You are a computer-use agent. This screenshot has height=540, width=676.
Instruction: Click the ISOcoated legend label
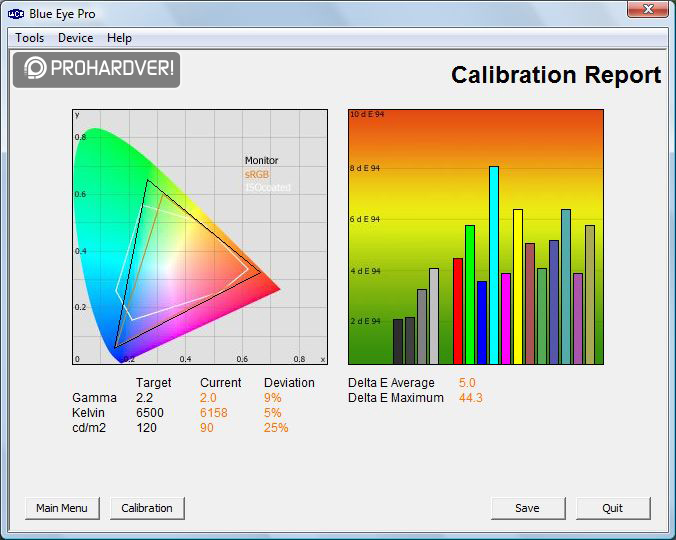click(268, 187)
